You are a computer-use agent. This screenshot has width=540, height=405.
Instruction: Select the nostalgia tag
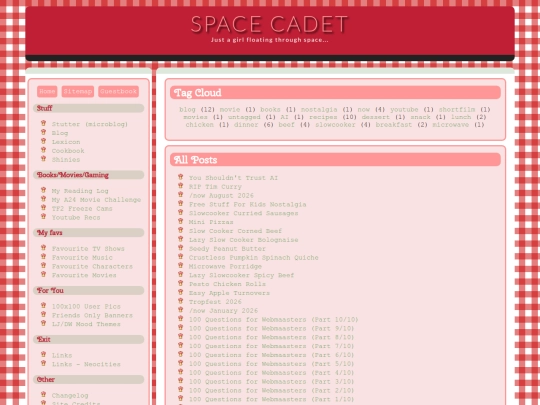(x=319, y=110)
